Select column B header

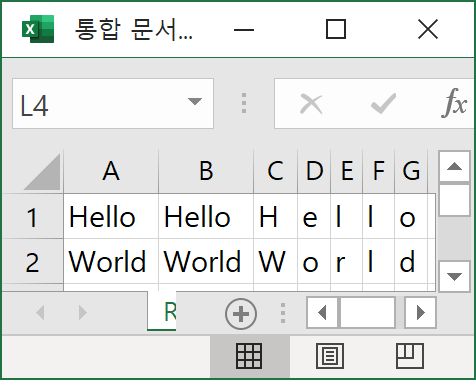[x=206, y=171]
